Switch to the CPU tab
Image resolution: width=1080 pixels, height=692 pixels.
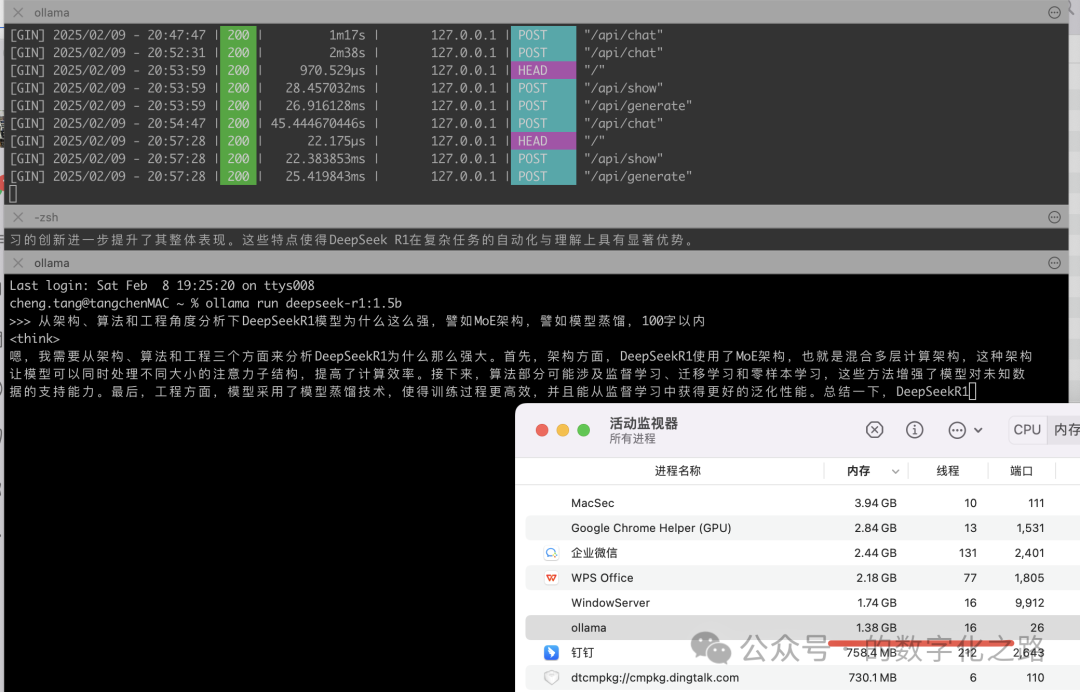coord(1027,430)
